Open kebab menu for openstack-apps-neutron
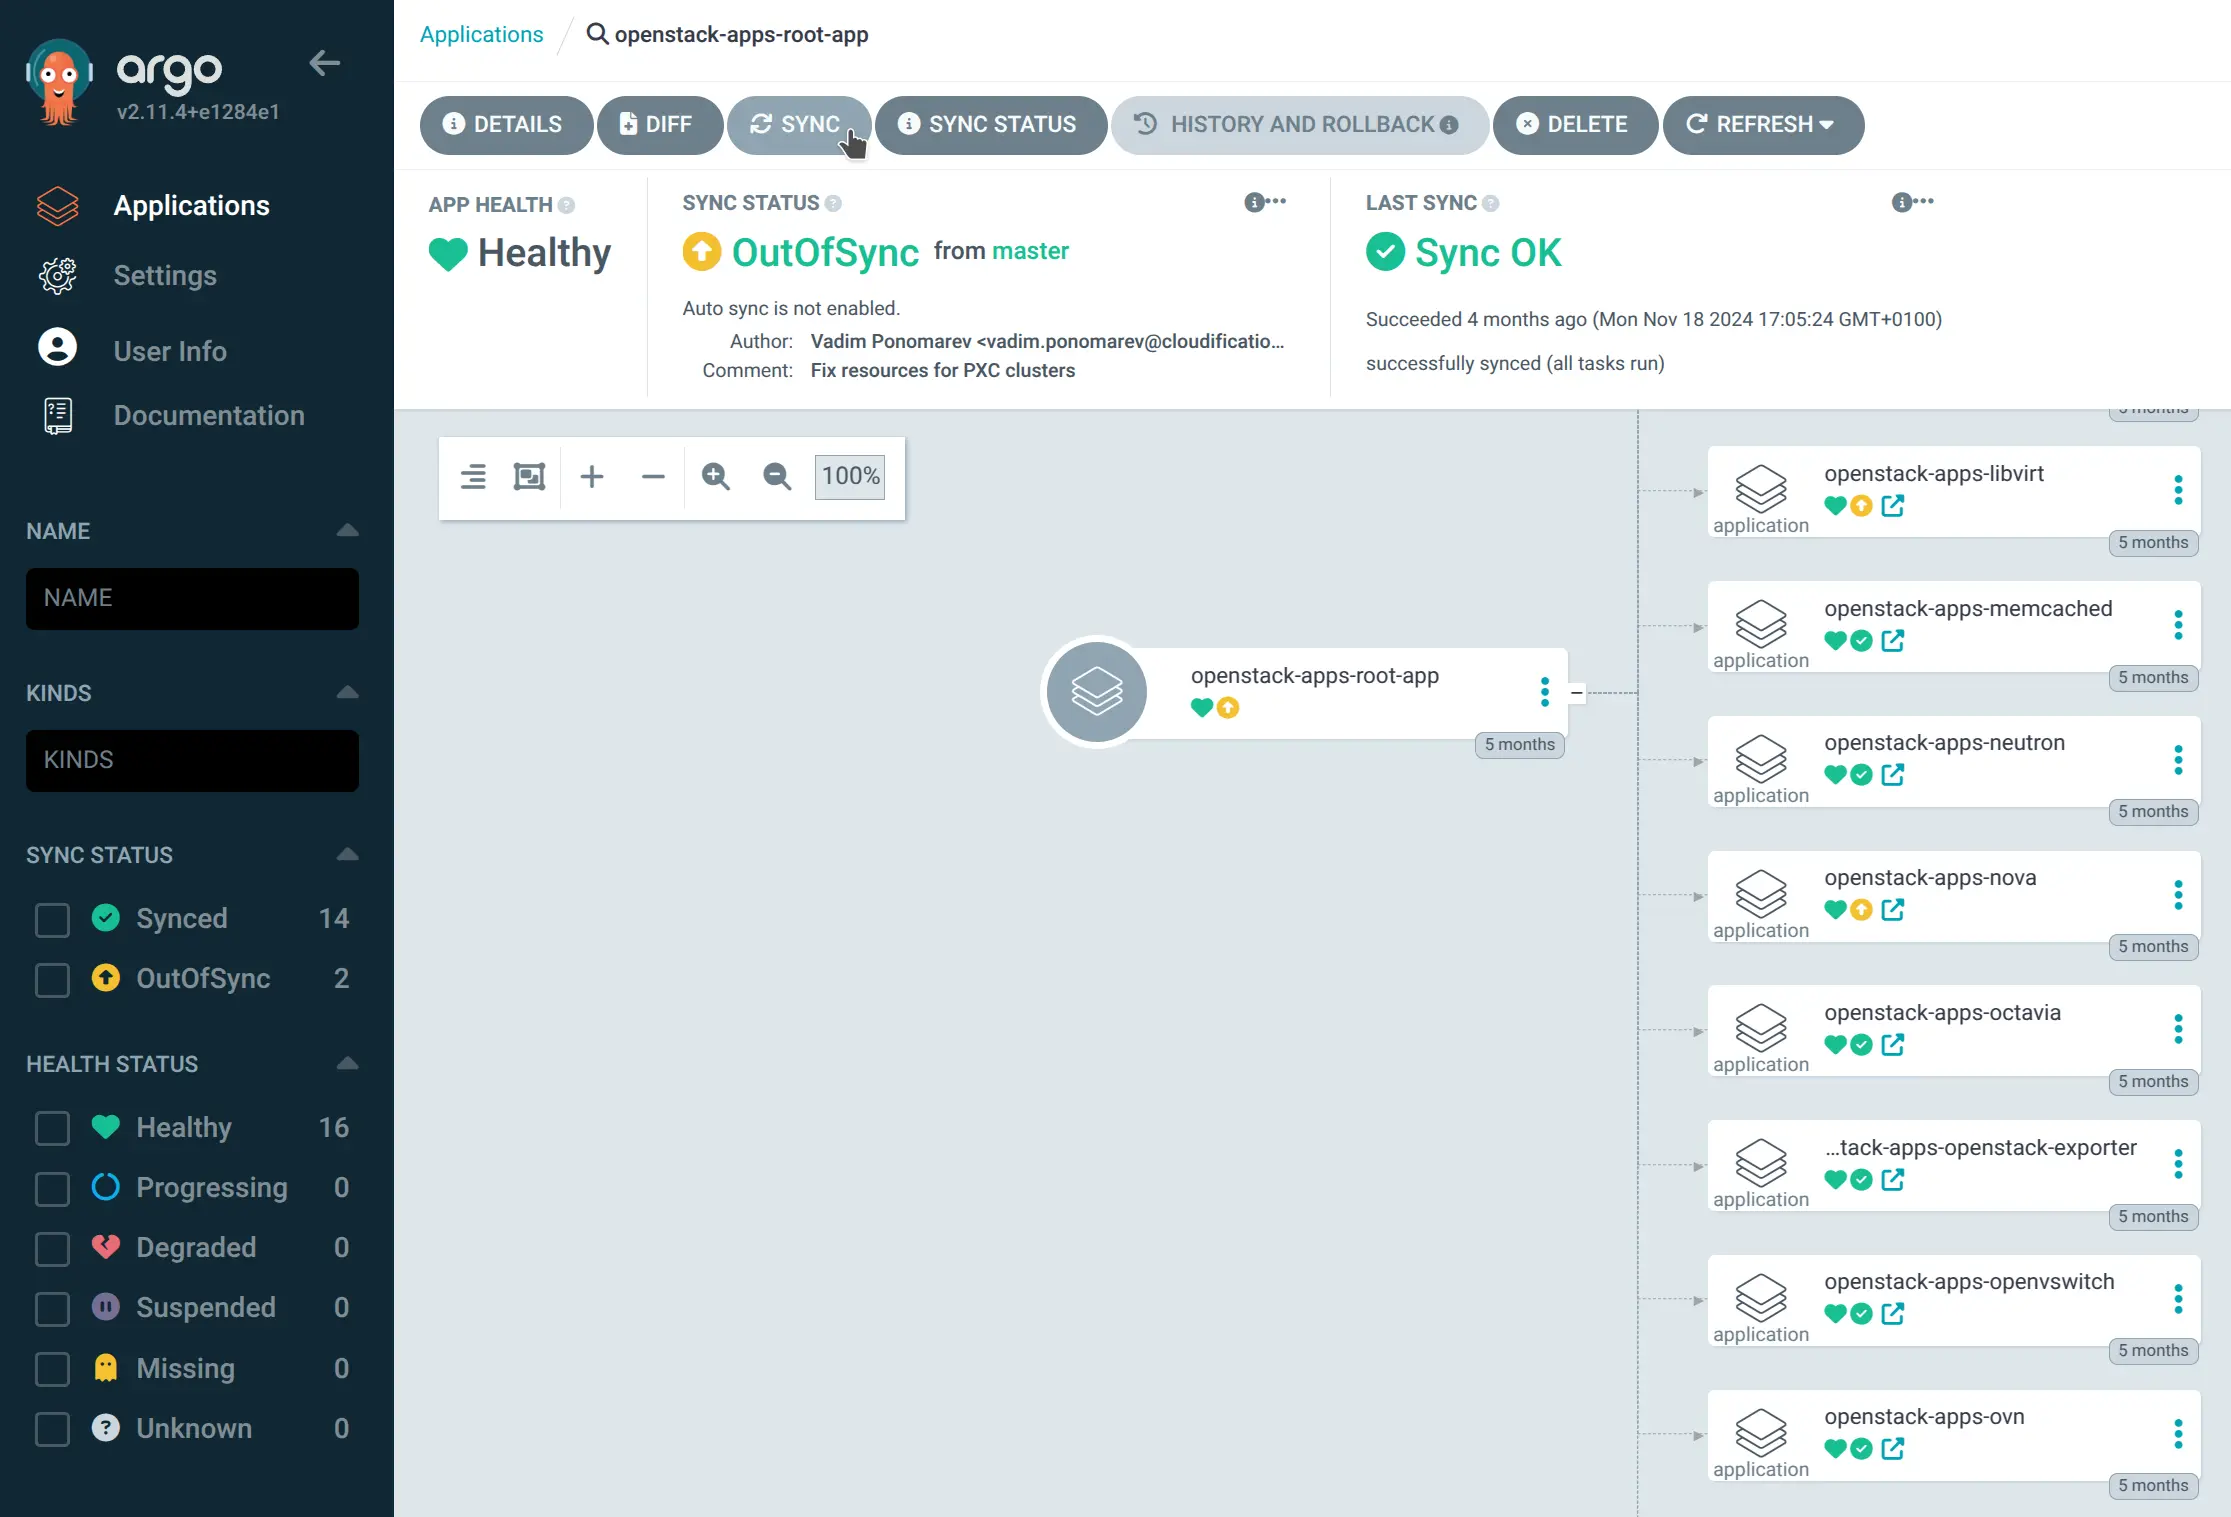2231x1517 pixels. point(2178,760)
